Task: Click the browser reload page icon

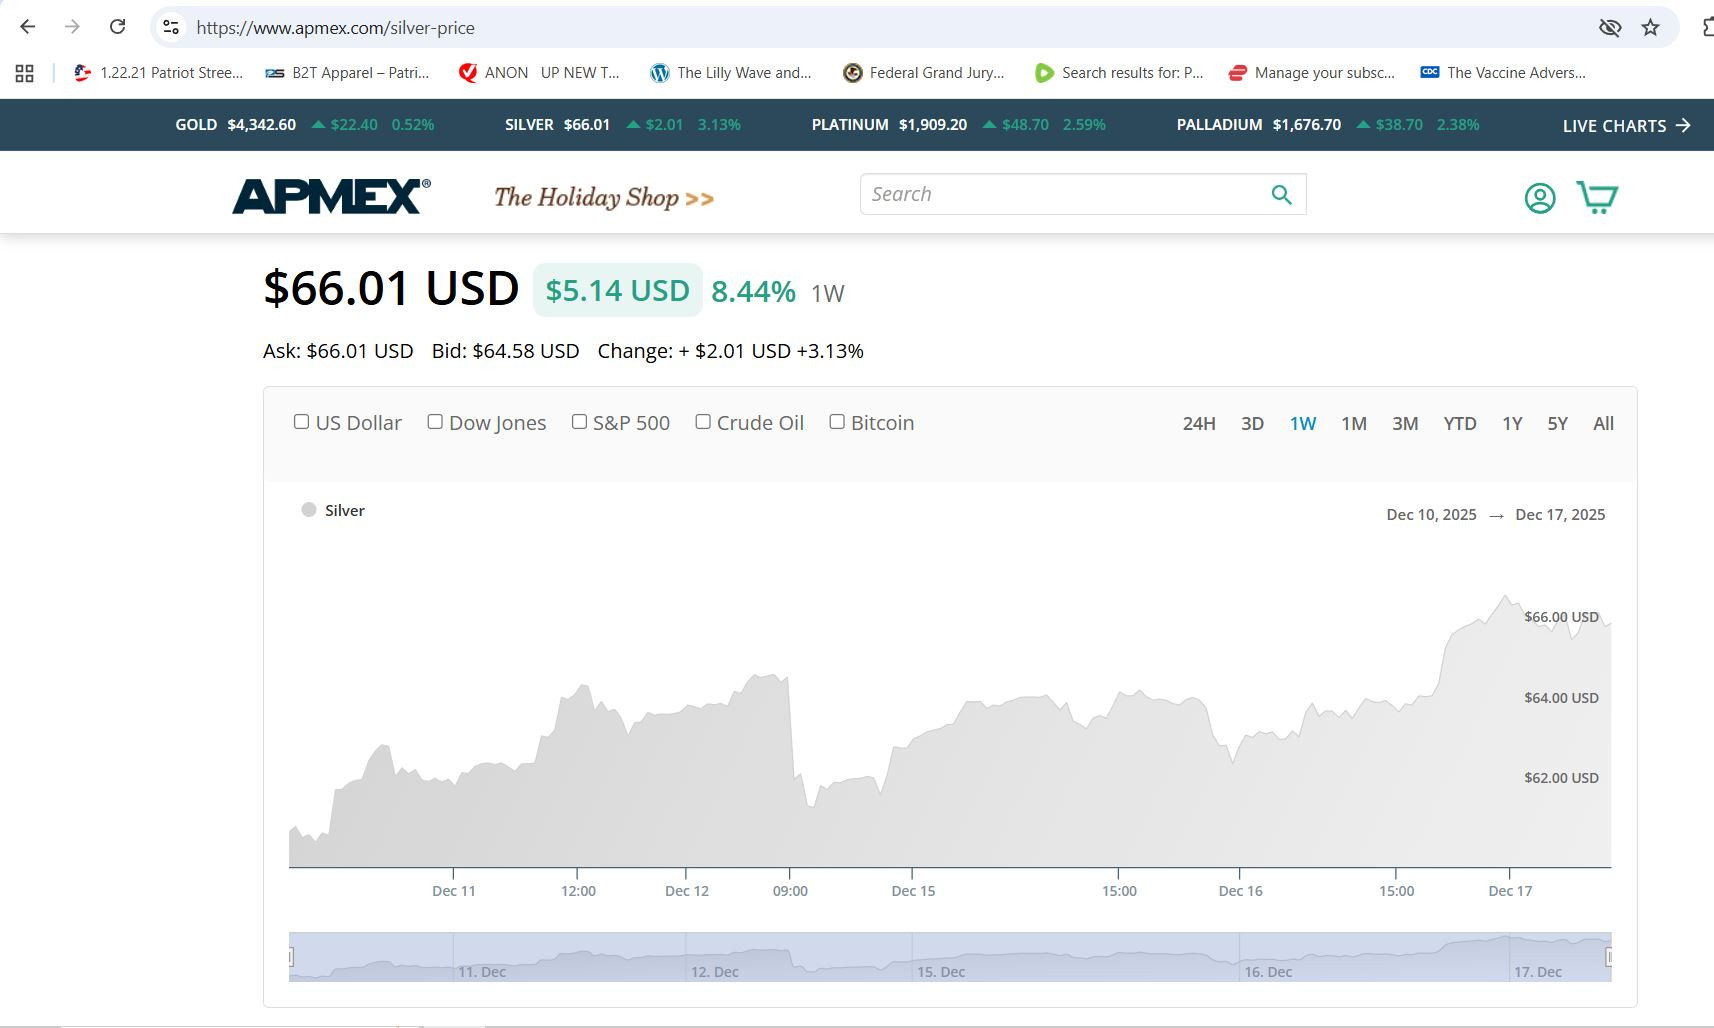Action: [117, 27]
